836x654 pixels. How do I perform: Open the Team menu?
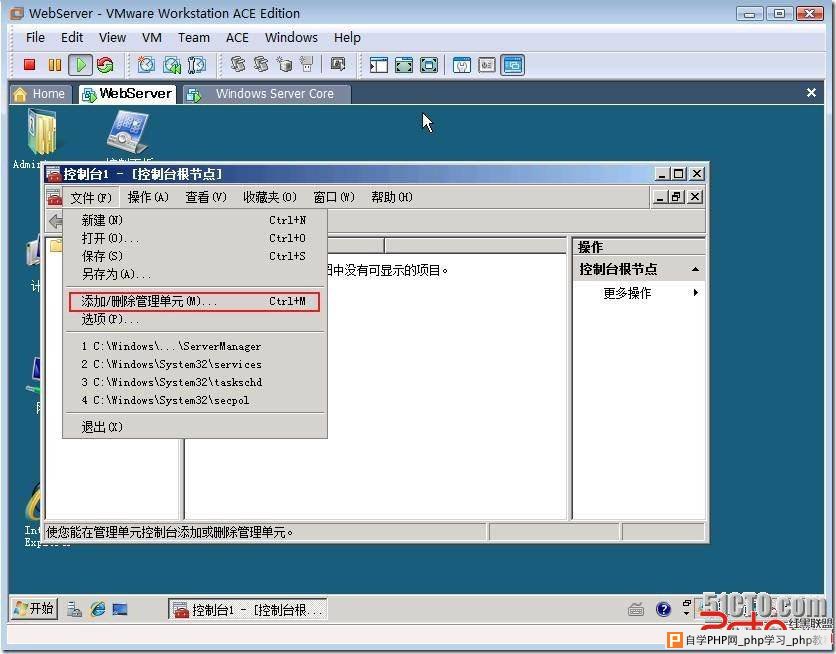click(x=194, y=38)
